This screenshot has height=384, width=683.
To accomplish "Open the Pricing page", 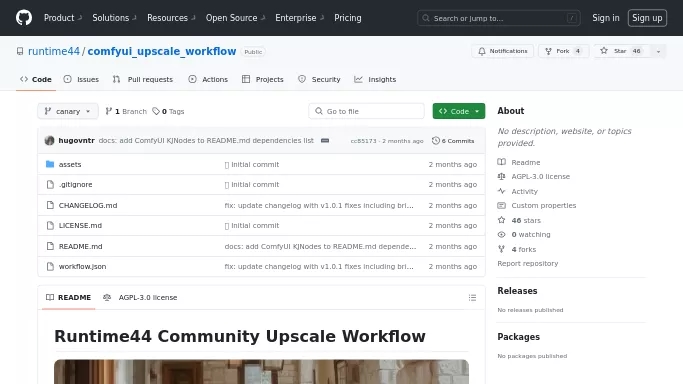I will 348,18.
